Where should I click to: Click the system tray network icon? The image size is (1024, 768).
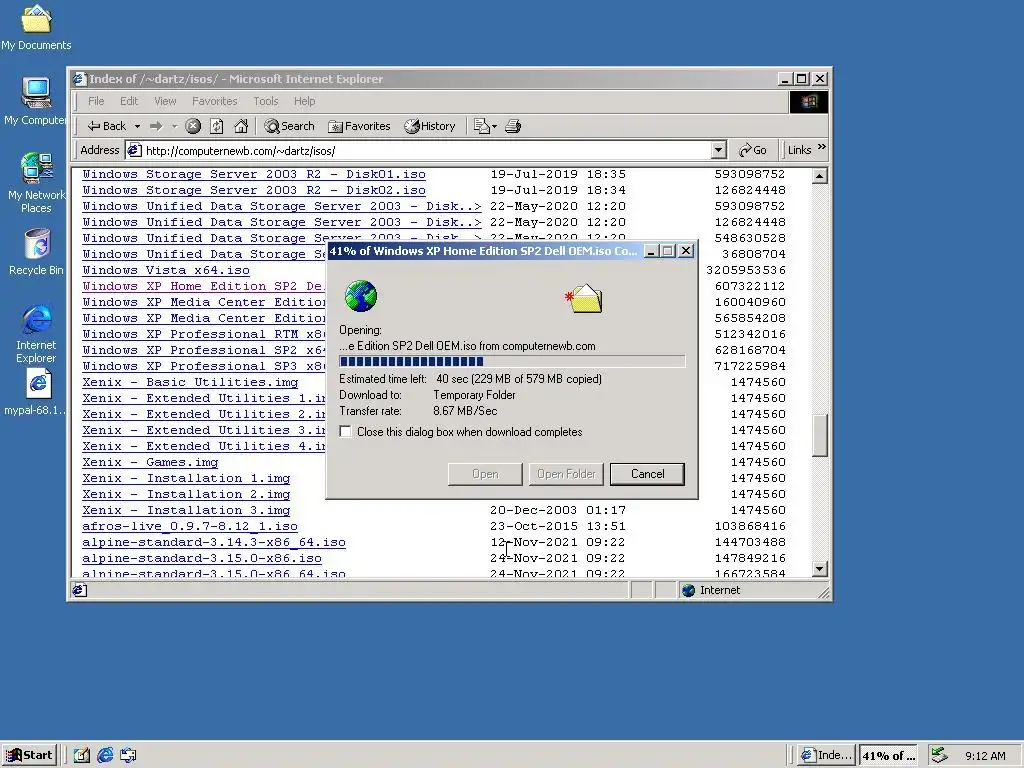point(939,755)
